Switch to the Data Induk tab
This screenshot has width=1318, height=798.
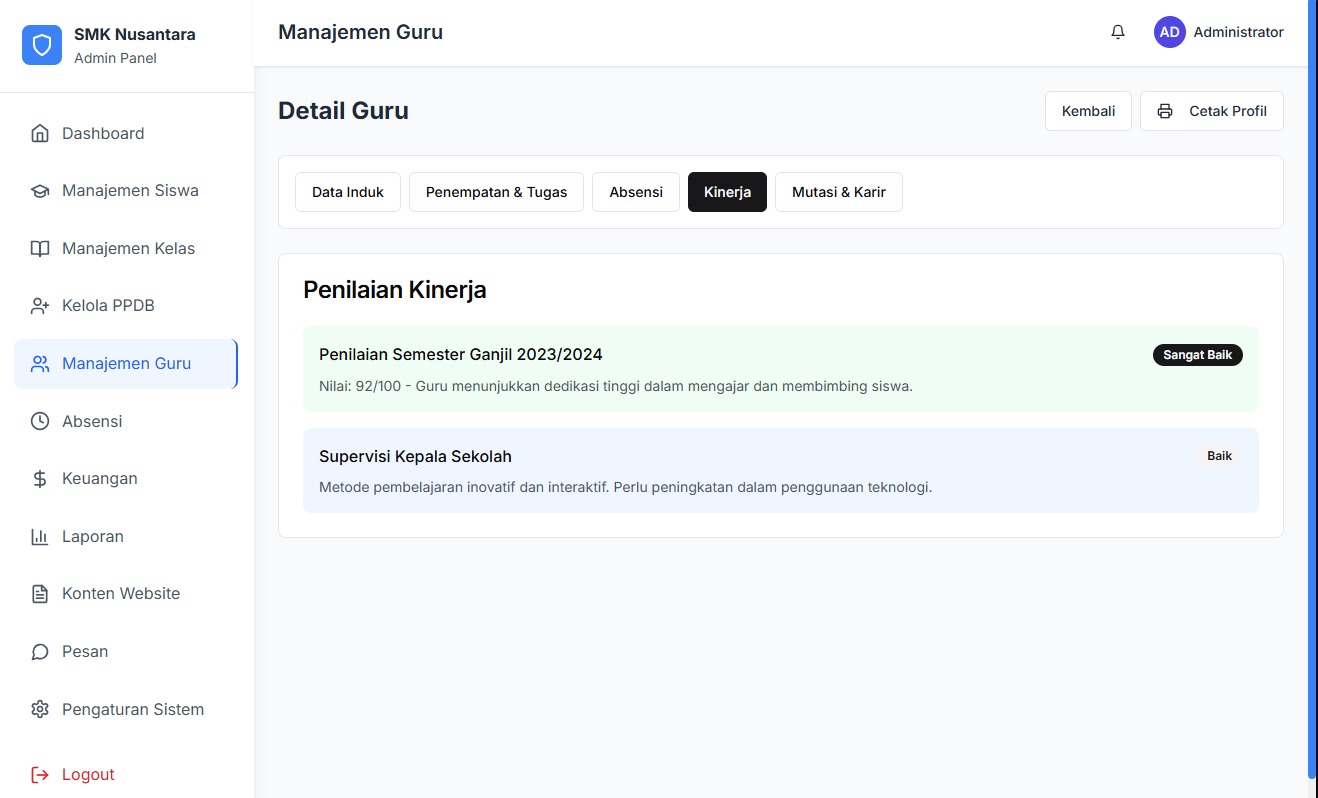coord(348,192)
